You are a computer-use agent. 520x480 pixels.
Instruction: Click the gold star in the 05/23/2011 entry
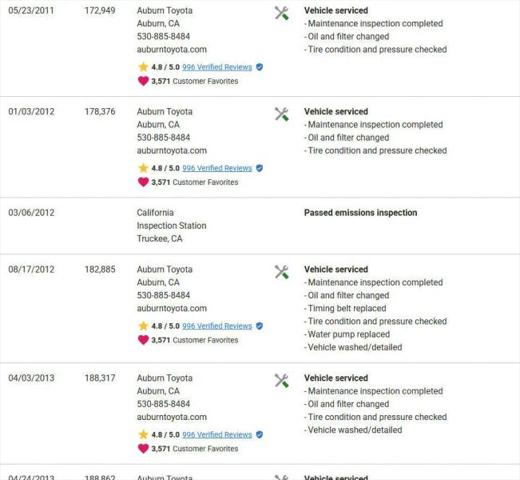[143, 67]
